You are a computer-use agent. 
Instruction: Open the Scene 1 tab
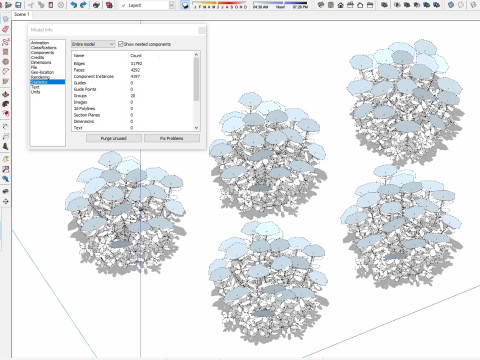[22, 14]
